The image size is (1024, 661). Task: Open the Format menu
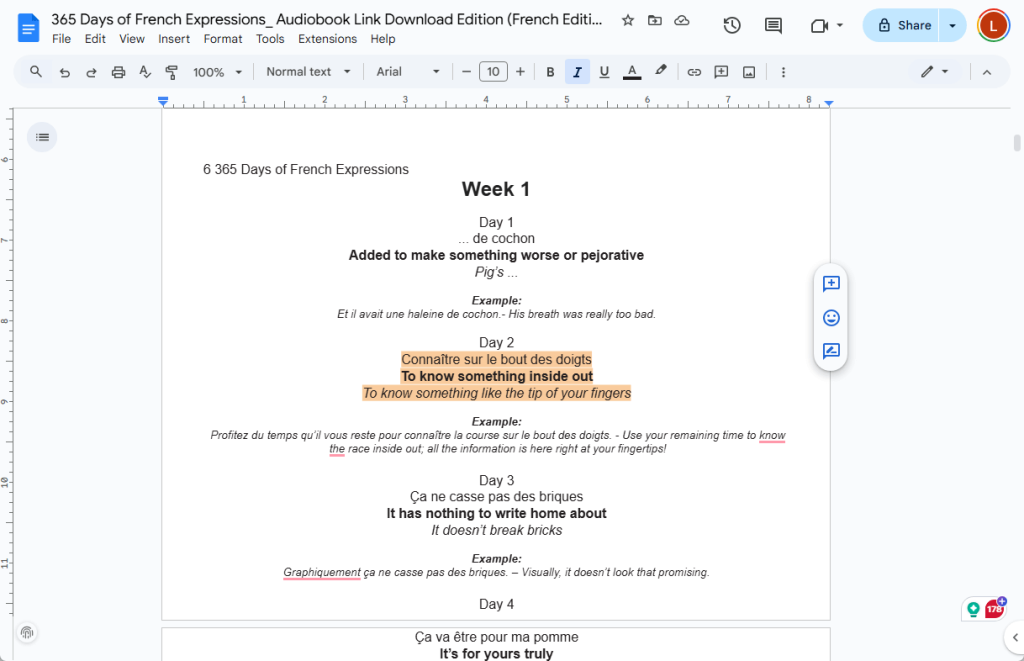tap(222, 39)
